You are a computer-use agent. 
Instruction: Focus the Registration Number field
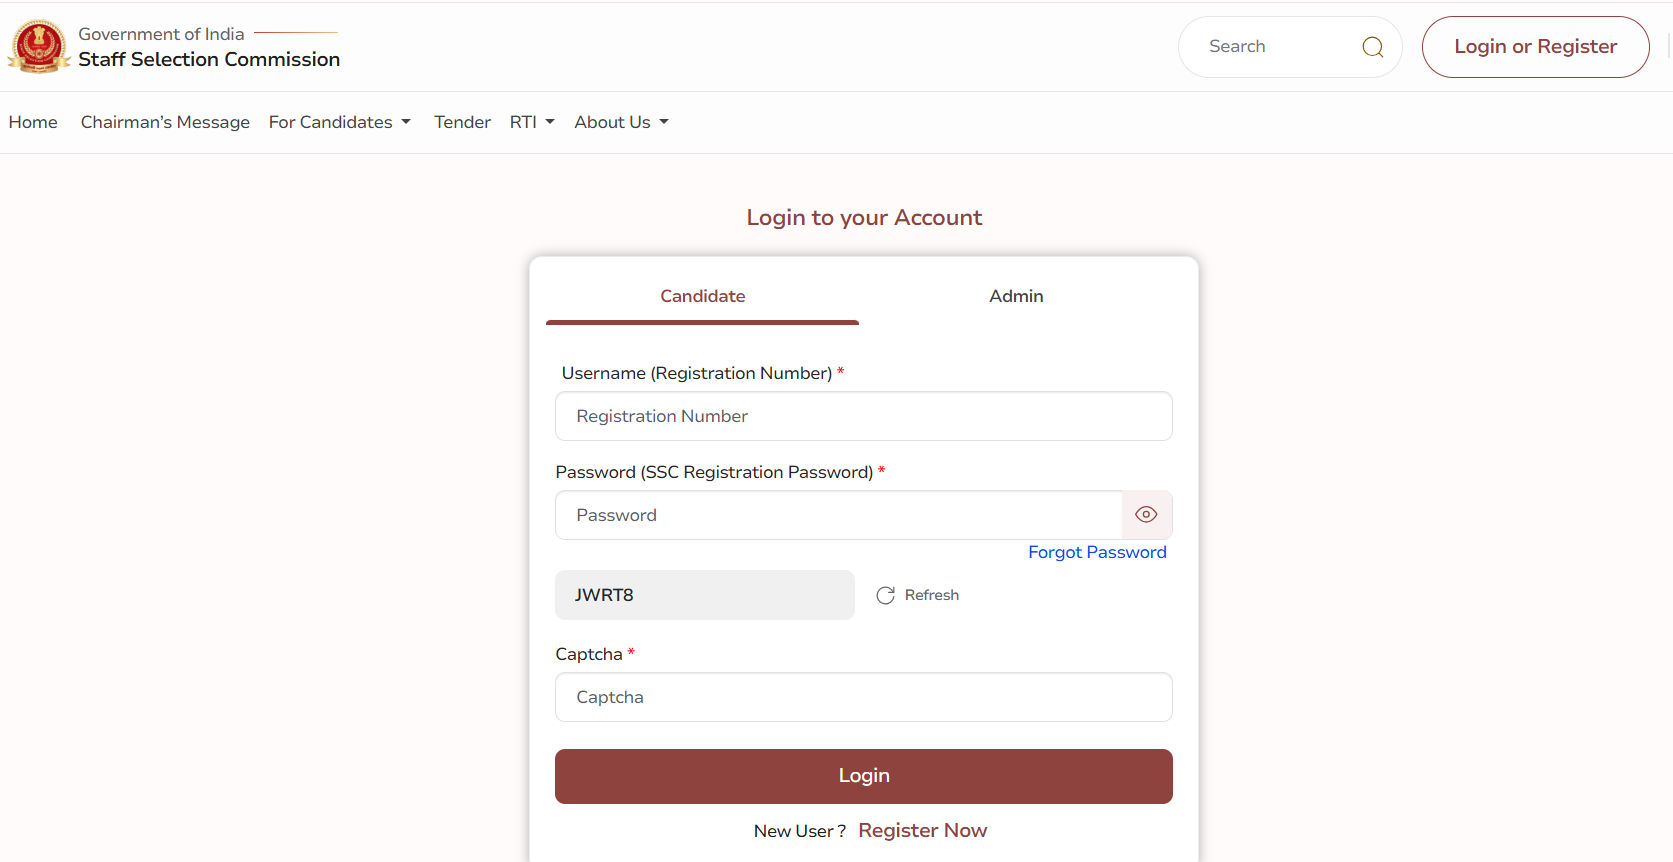tap(863, 416)
